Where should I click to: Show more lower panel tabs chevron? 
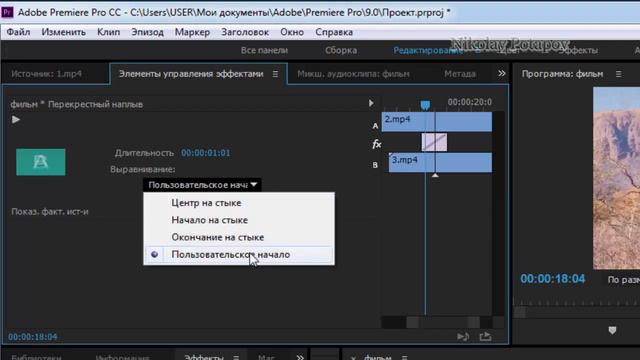point(300,357)
